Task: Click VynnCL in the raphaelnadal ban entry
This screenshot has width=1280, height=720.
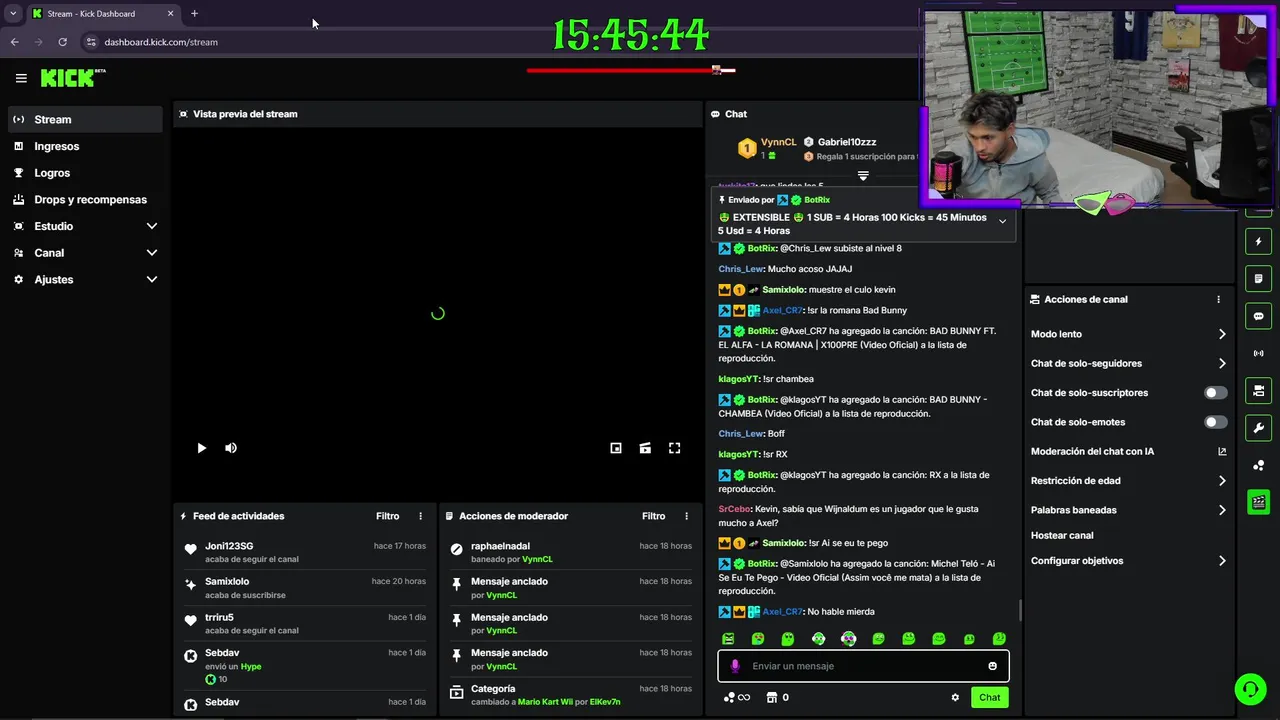Action: pos(537,559)
